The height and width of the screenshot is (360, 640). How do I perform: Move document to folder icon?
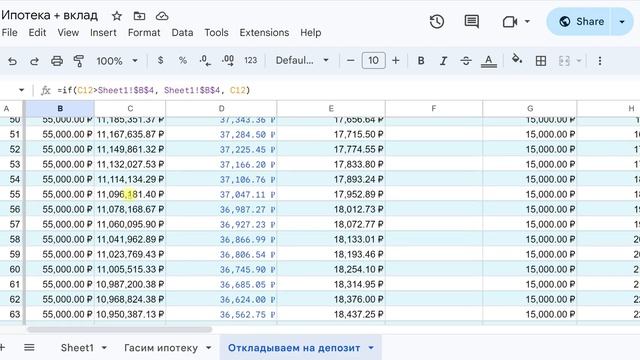click(x=139, y=16)
